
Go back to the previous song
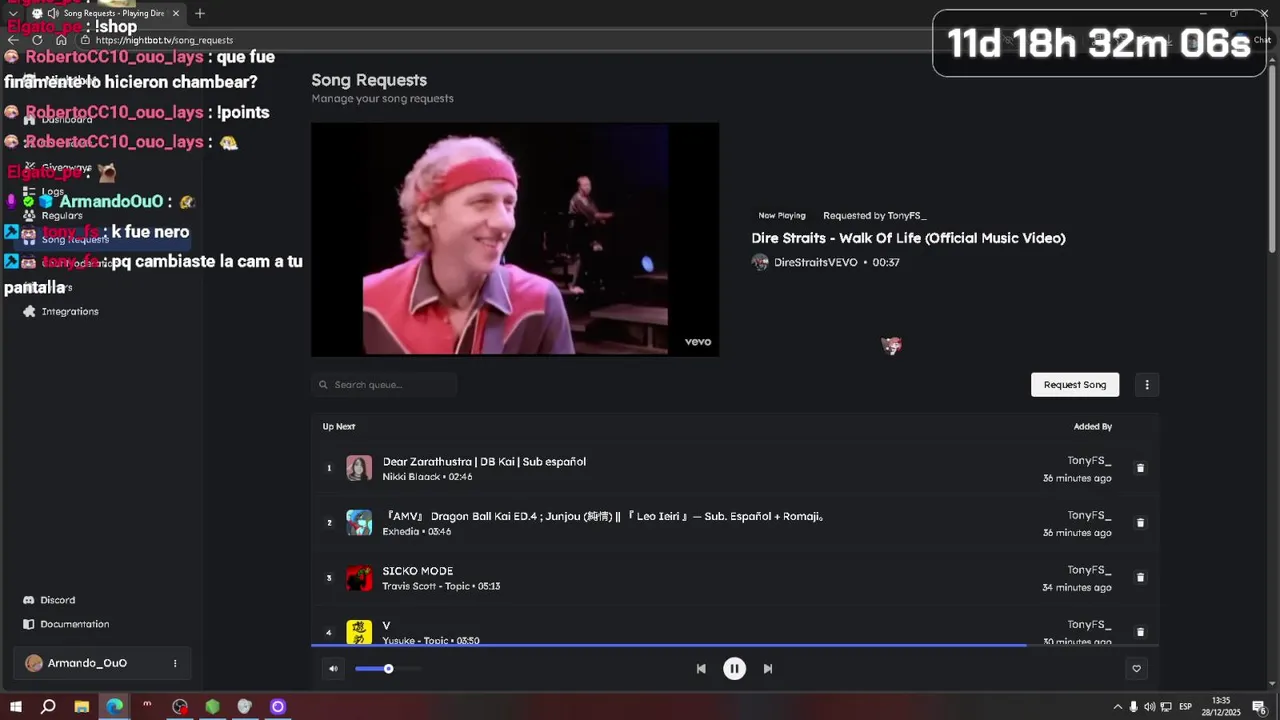701,669
